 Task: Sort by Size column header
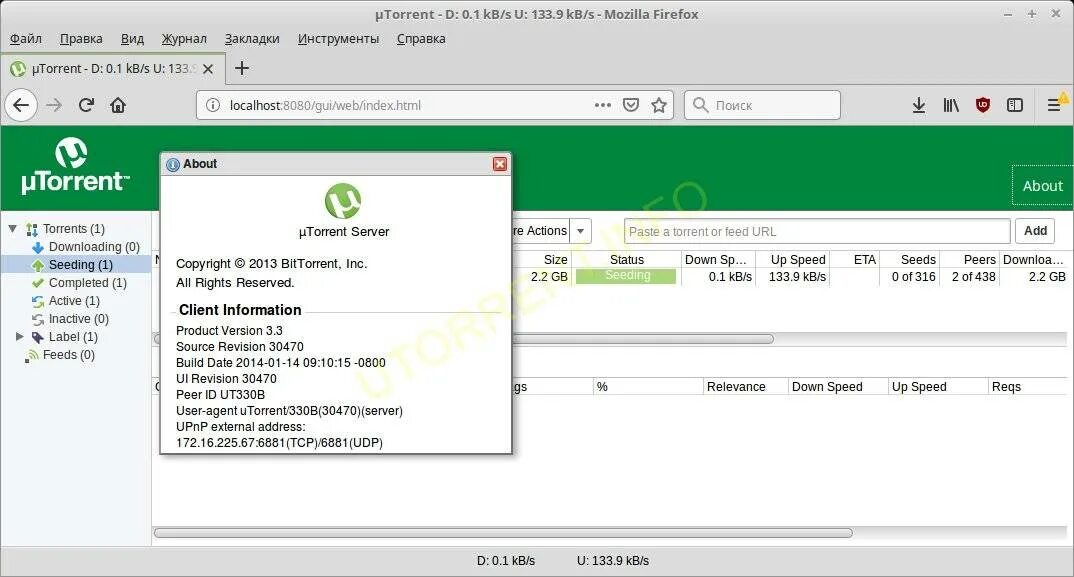coord(541,260)
